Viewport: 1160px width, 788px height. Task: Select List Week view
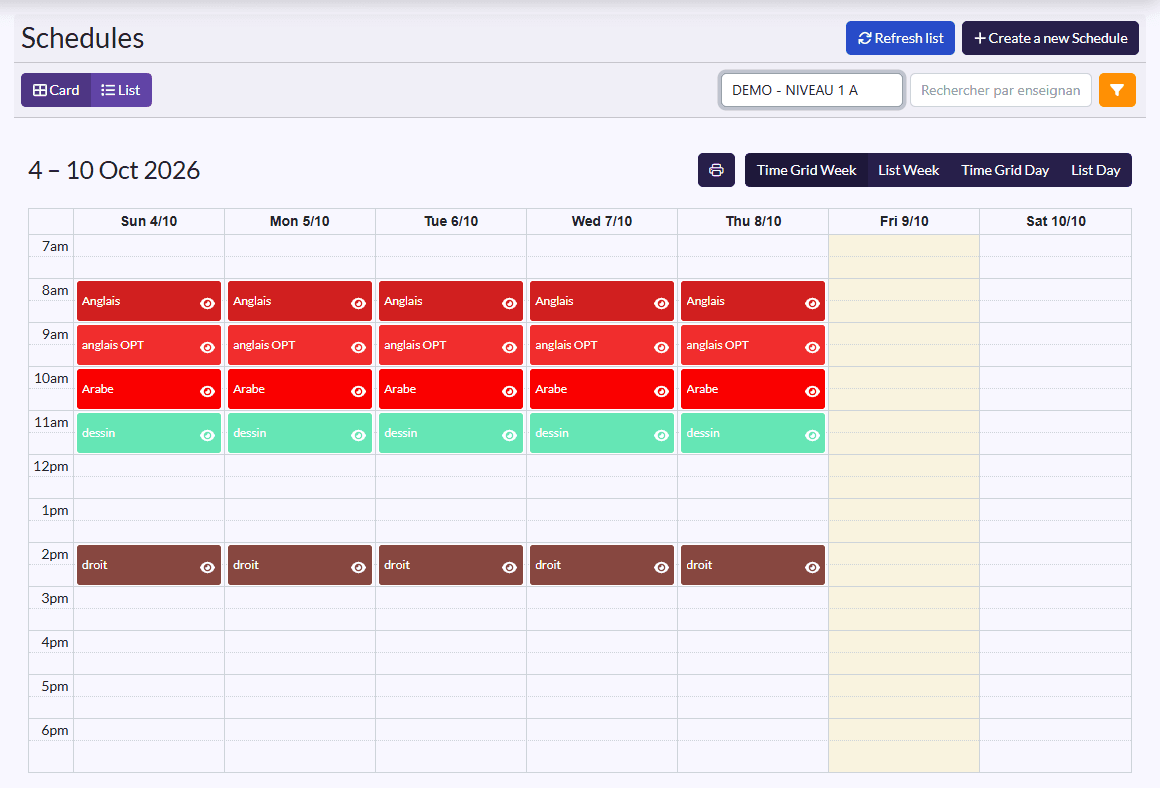(x=908, y=170)
